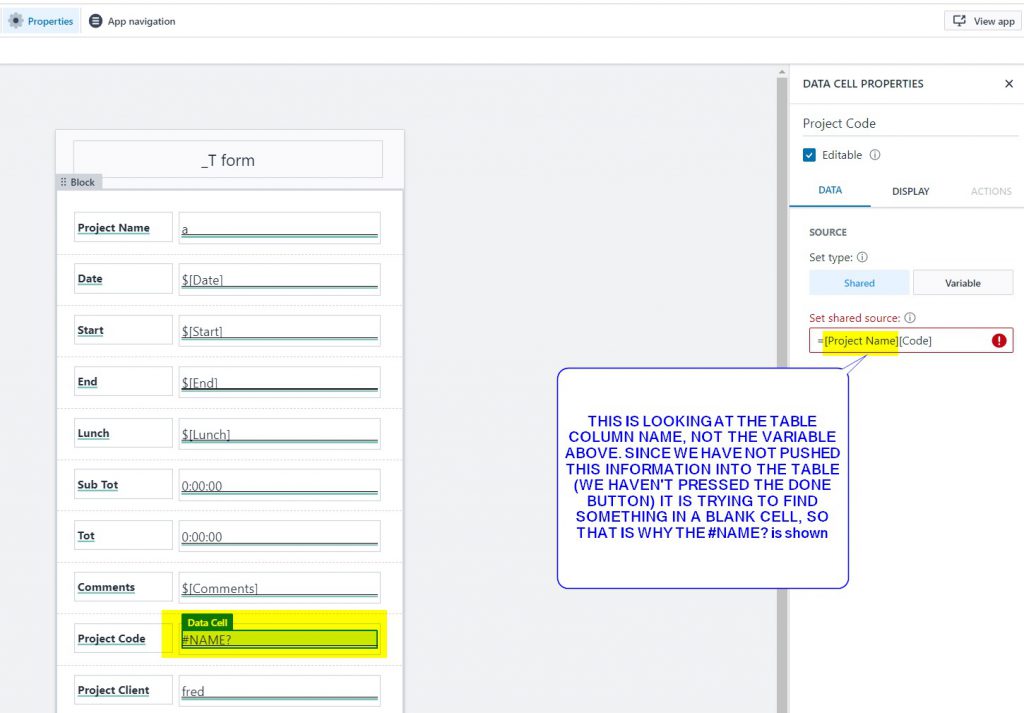Click info icon beside Editable
This screenshot has width=1024, height=713.
875,155
